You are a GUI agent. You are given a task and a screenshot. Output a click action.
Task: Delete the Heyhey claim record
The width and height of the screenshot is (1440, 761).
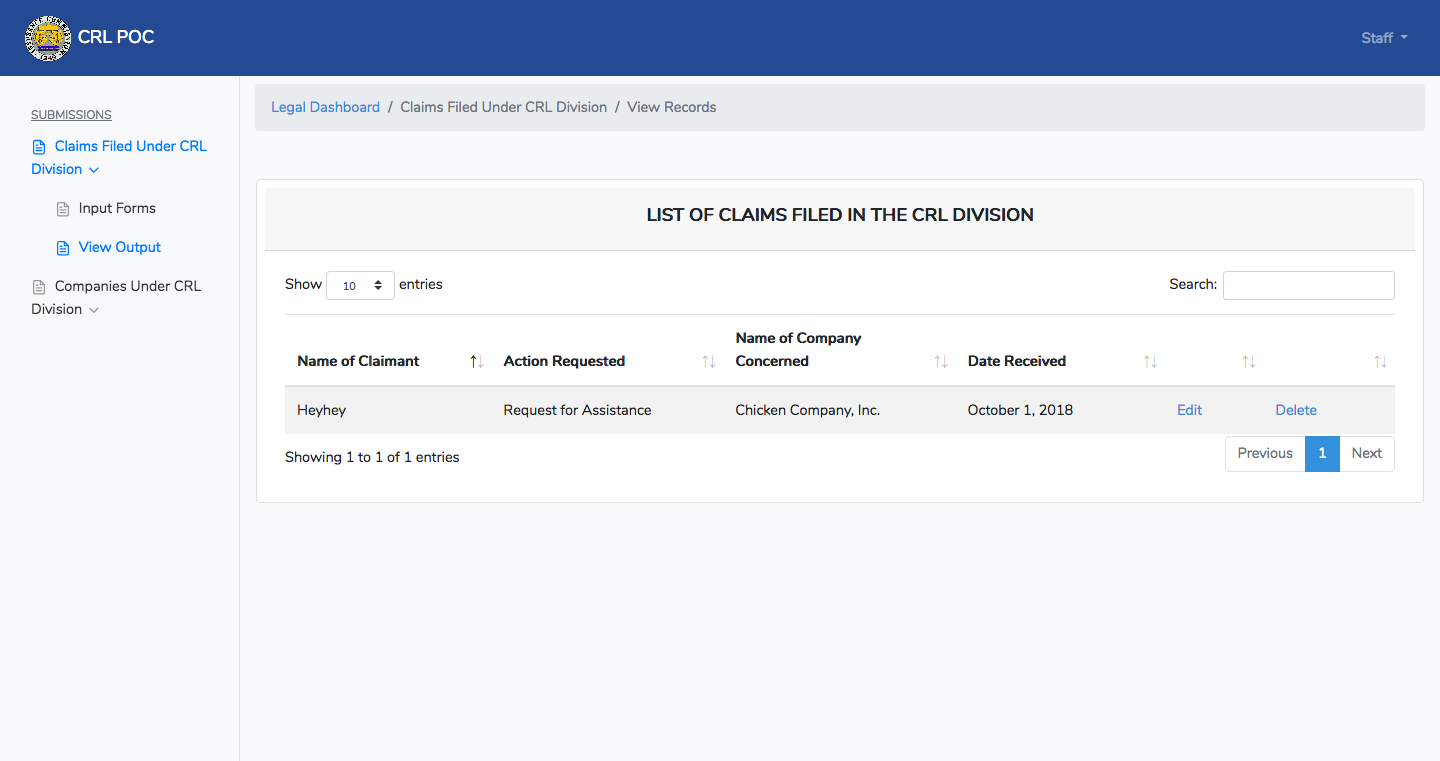pyautogui.click(x=1296, y=410)
